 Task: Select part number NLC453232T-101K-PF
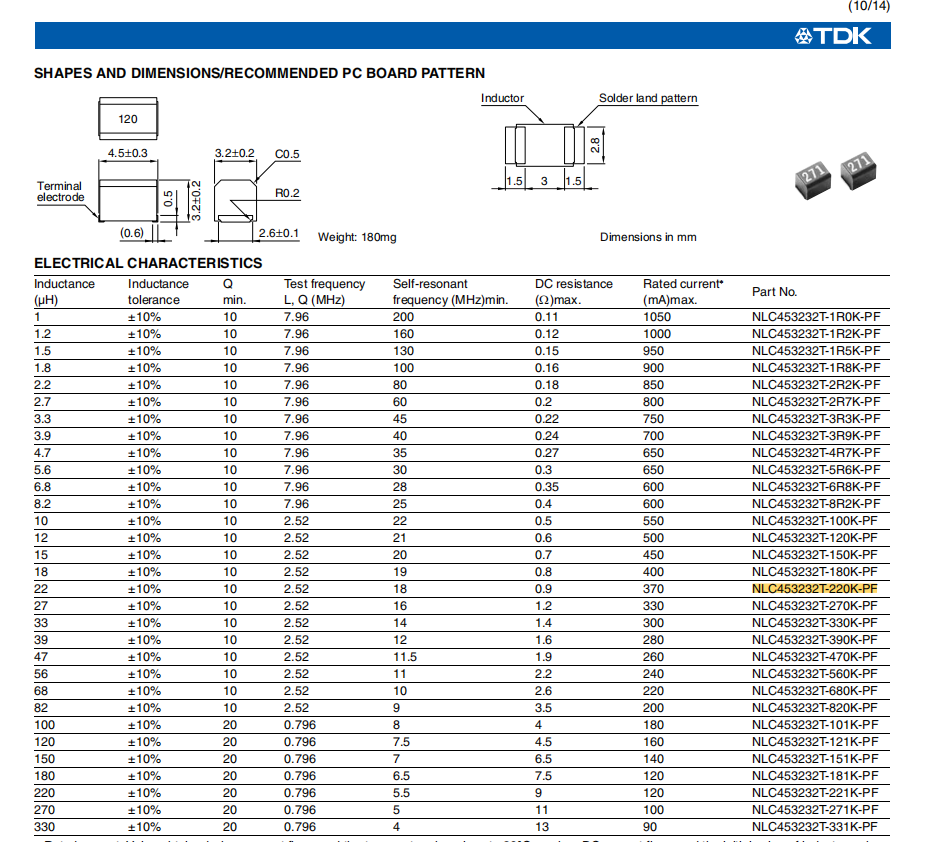coord(814,725)
